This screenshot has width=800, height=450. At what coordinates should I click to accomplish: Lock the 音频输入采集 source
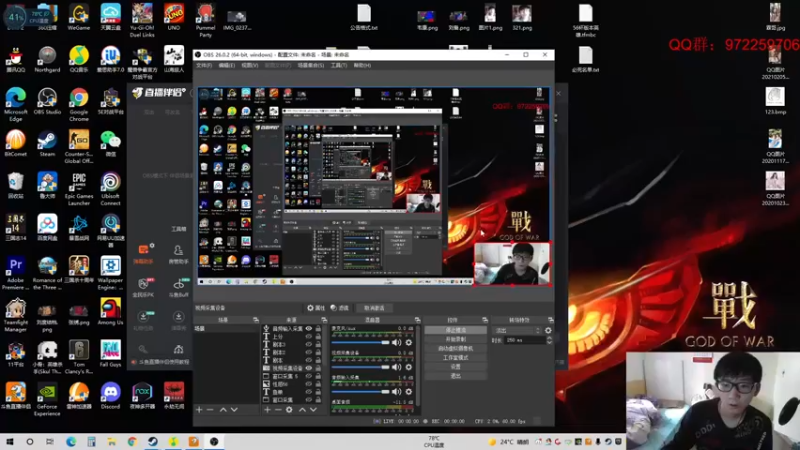pos(318,329)
